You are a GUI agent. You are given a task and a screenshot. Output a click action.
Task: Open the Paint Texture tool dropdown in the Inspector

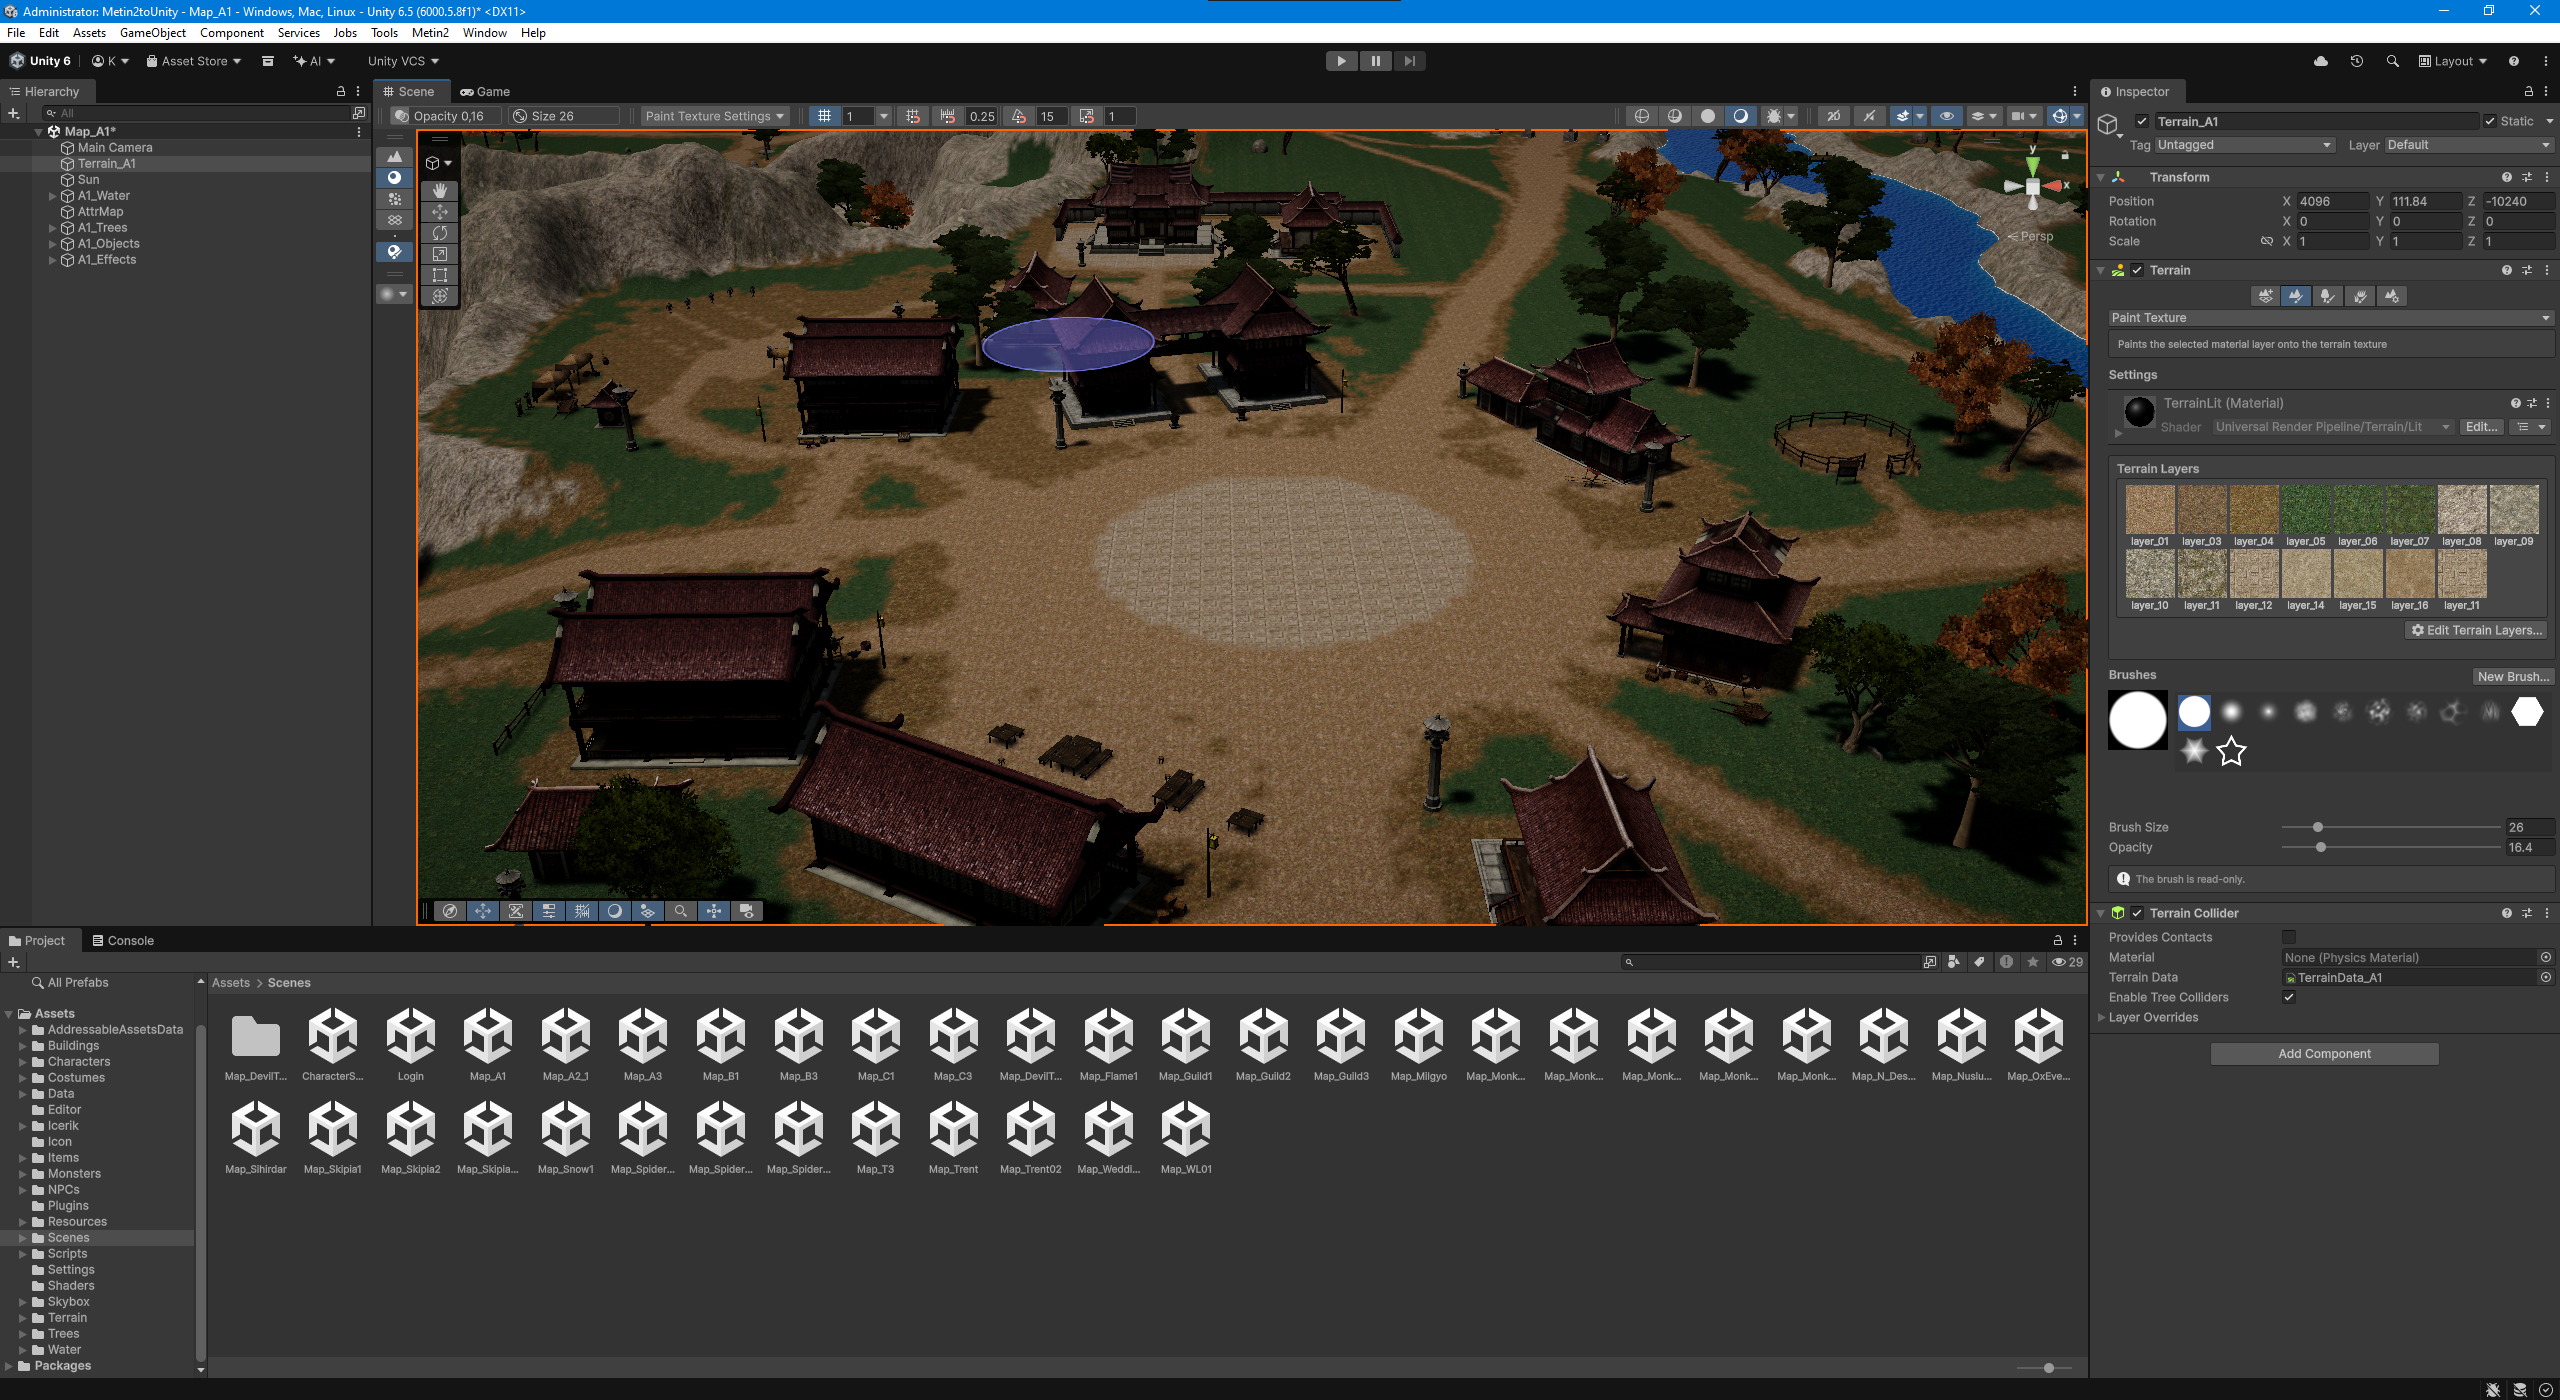click(x=2330, y=318)
